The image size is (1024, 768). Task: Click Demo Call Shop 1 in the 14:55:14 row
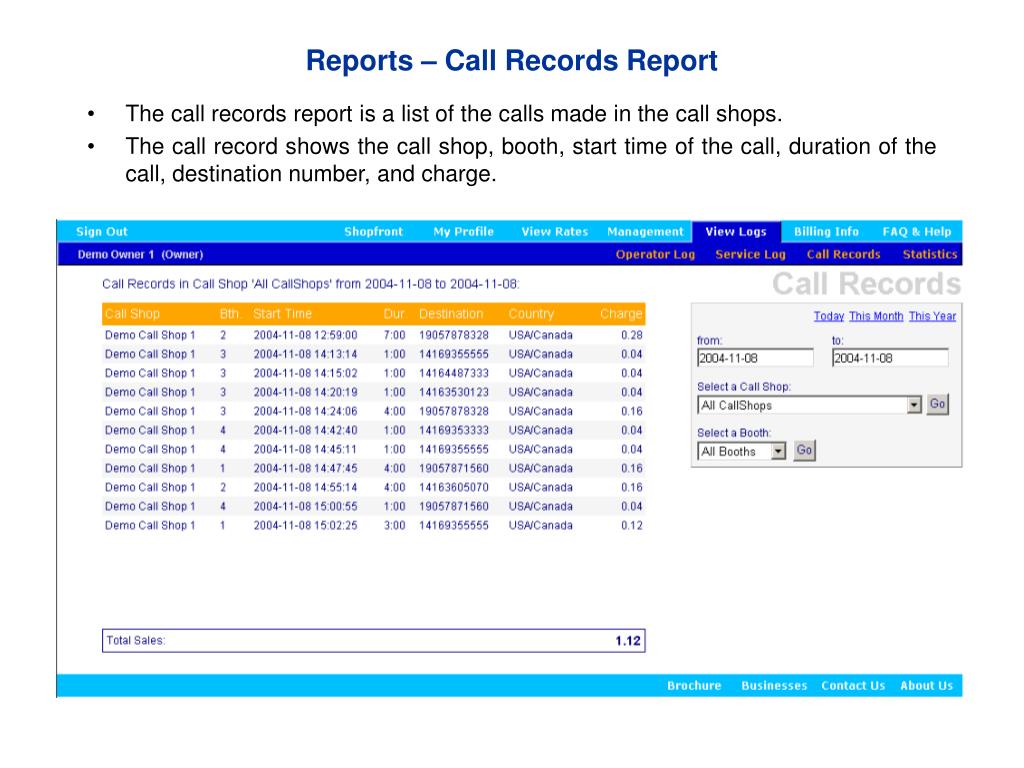tap(150, 487)
